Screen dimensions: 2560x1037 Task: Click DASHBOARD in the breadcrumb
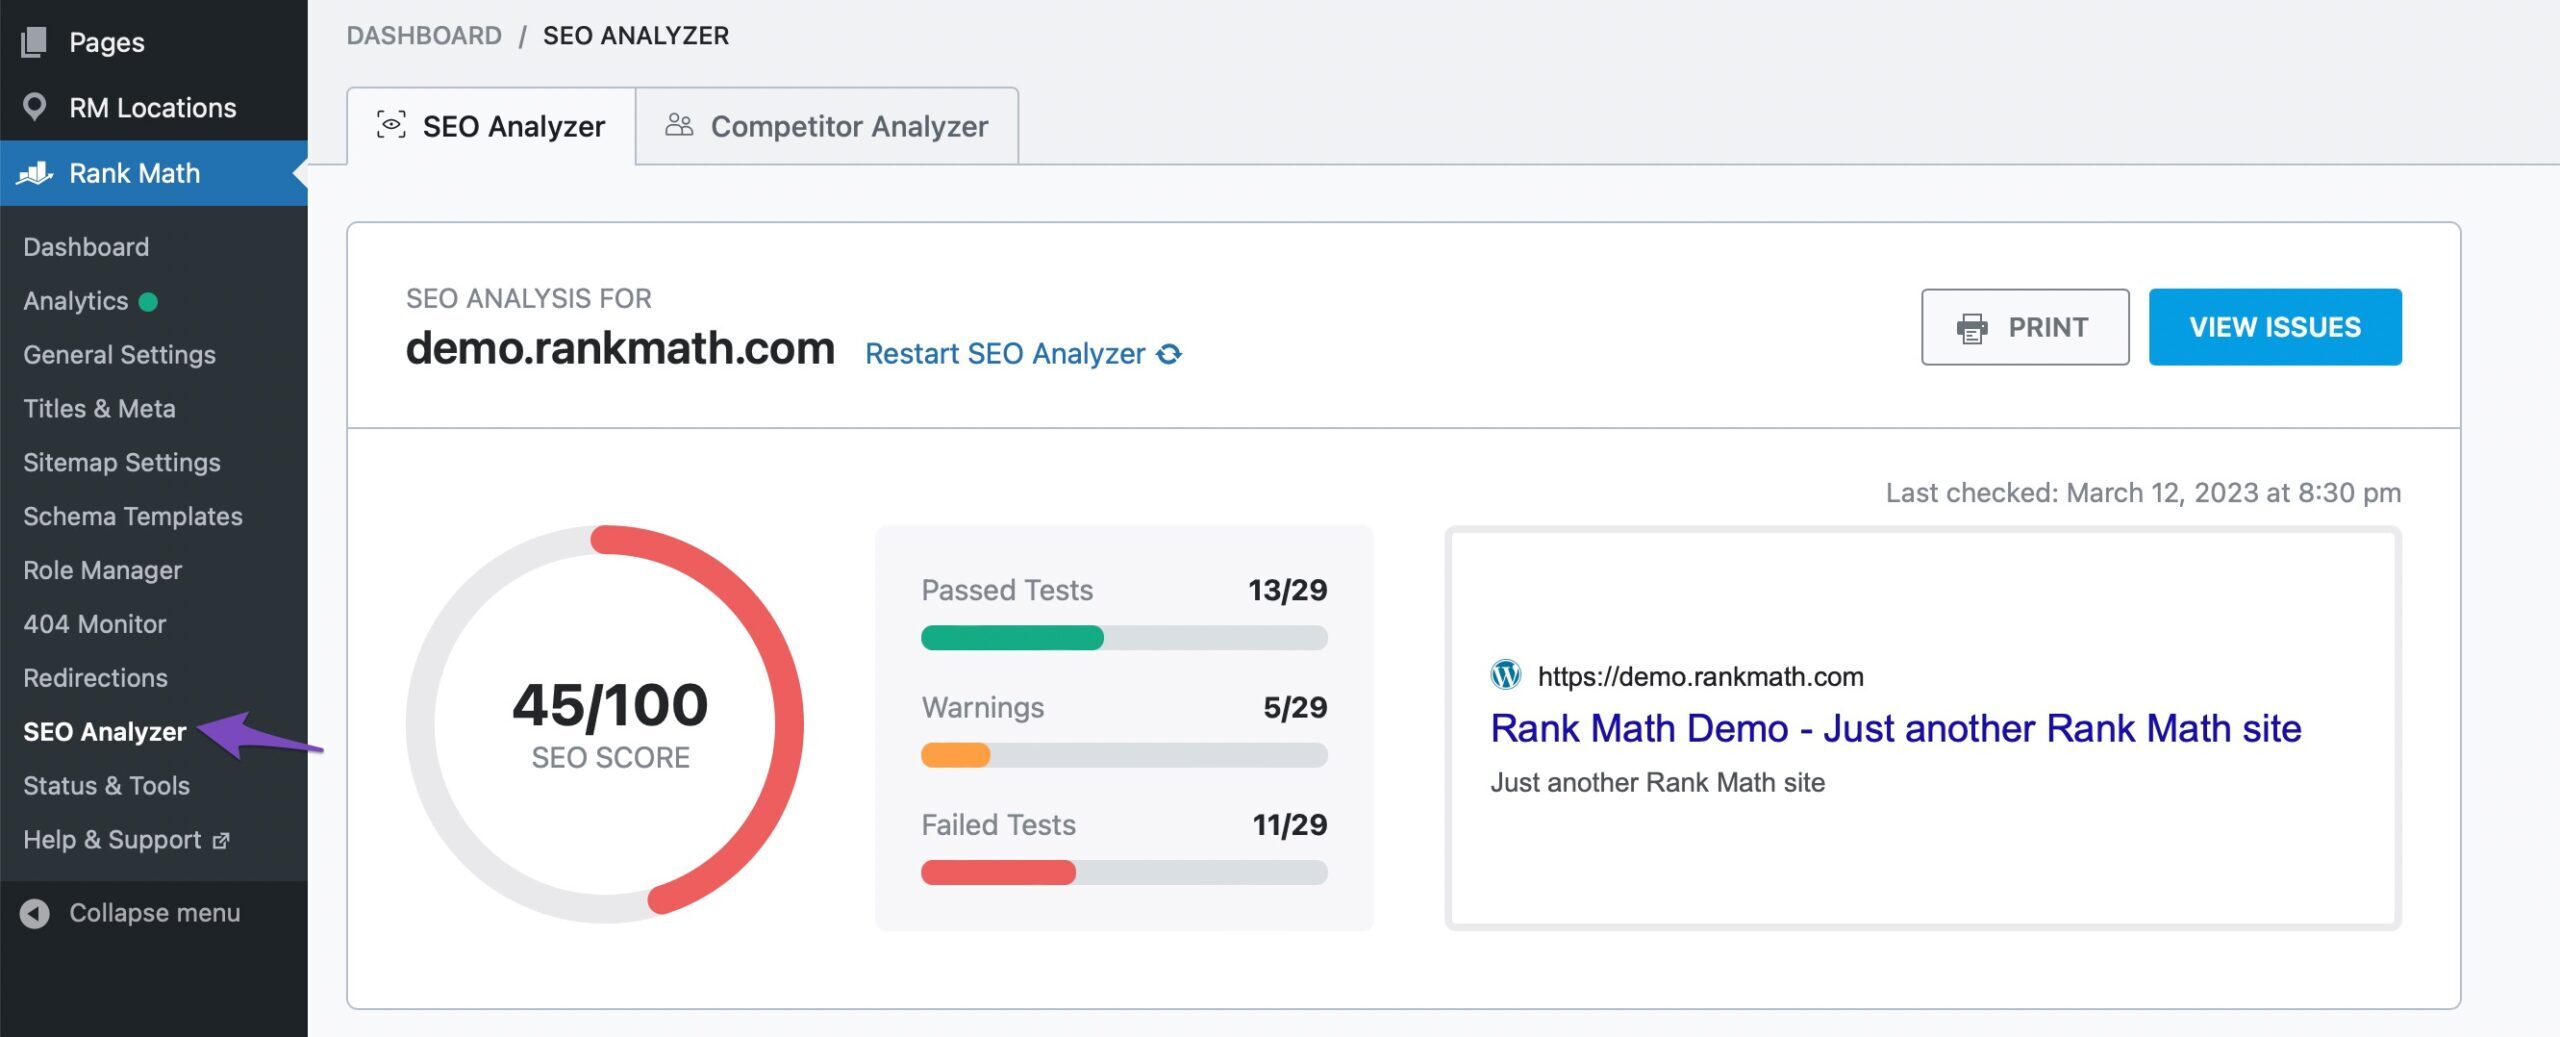[x=424, y=36]
